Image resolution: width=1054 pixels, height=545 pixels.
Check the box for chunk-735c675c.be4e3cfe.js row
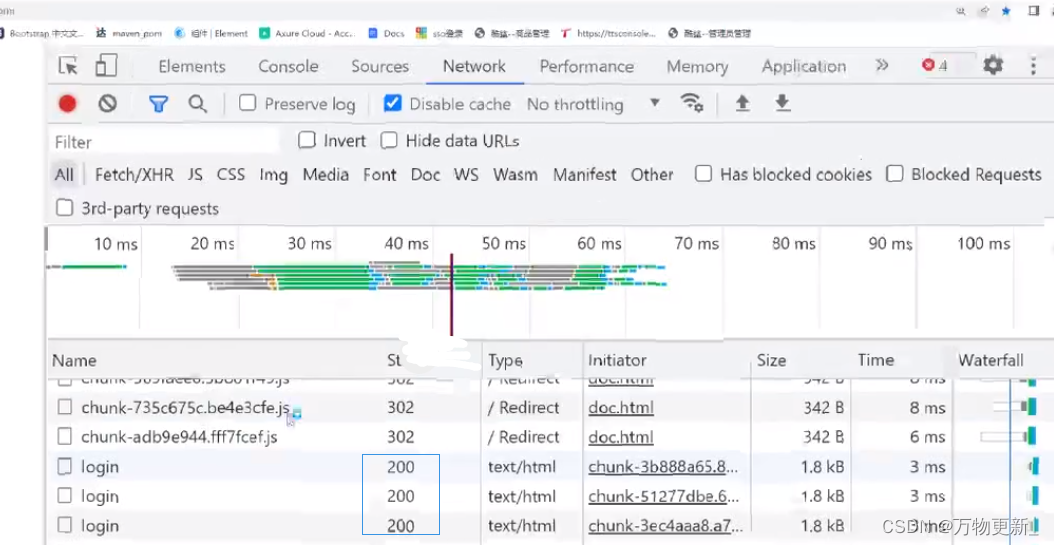65,407
